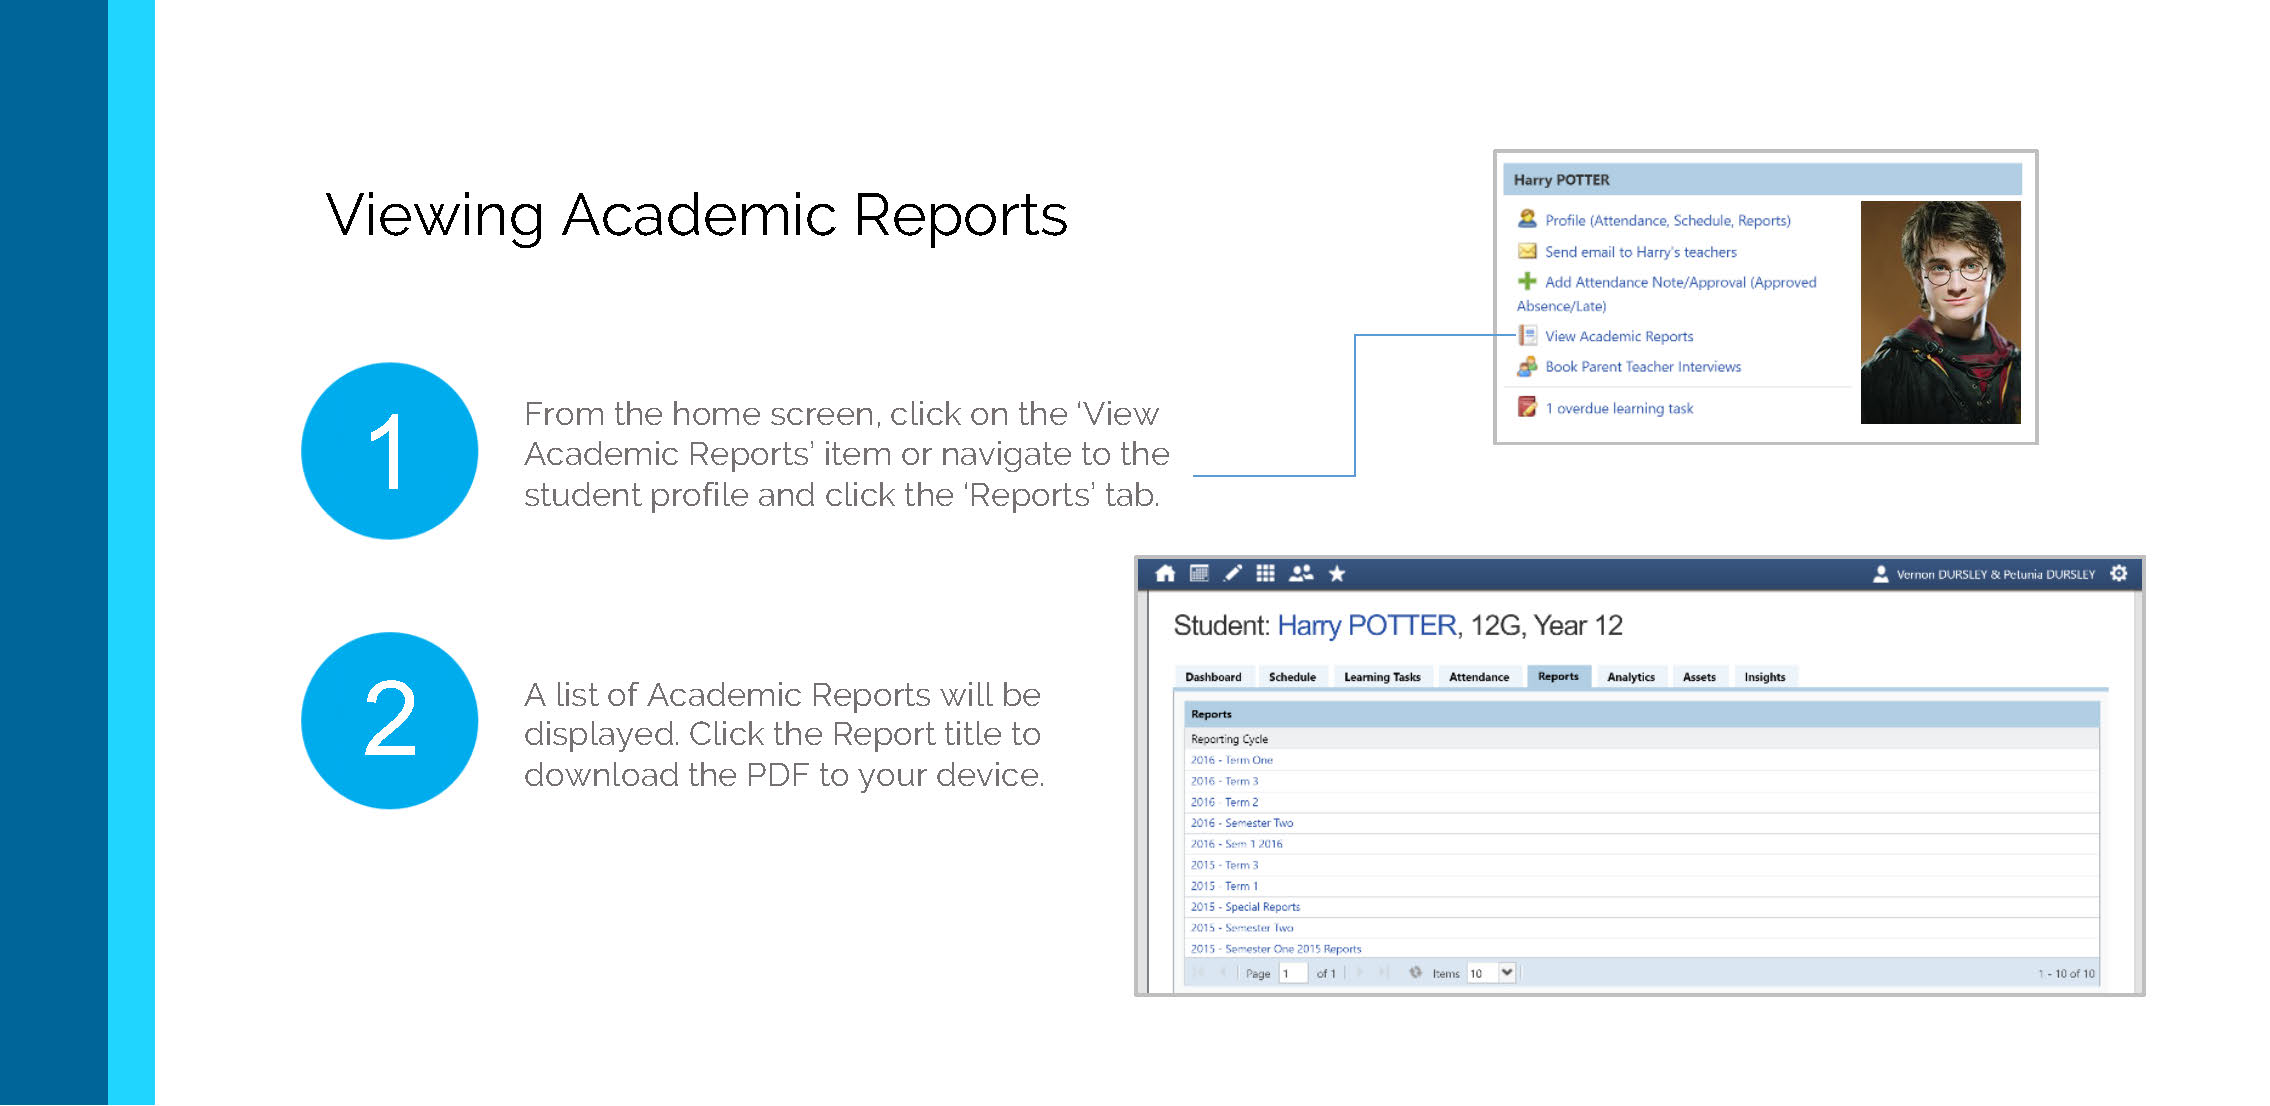
Task: Expand the Items per page dropdown
Action: tap(1506, 973)
